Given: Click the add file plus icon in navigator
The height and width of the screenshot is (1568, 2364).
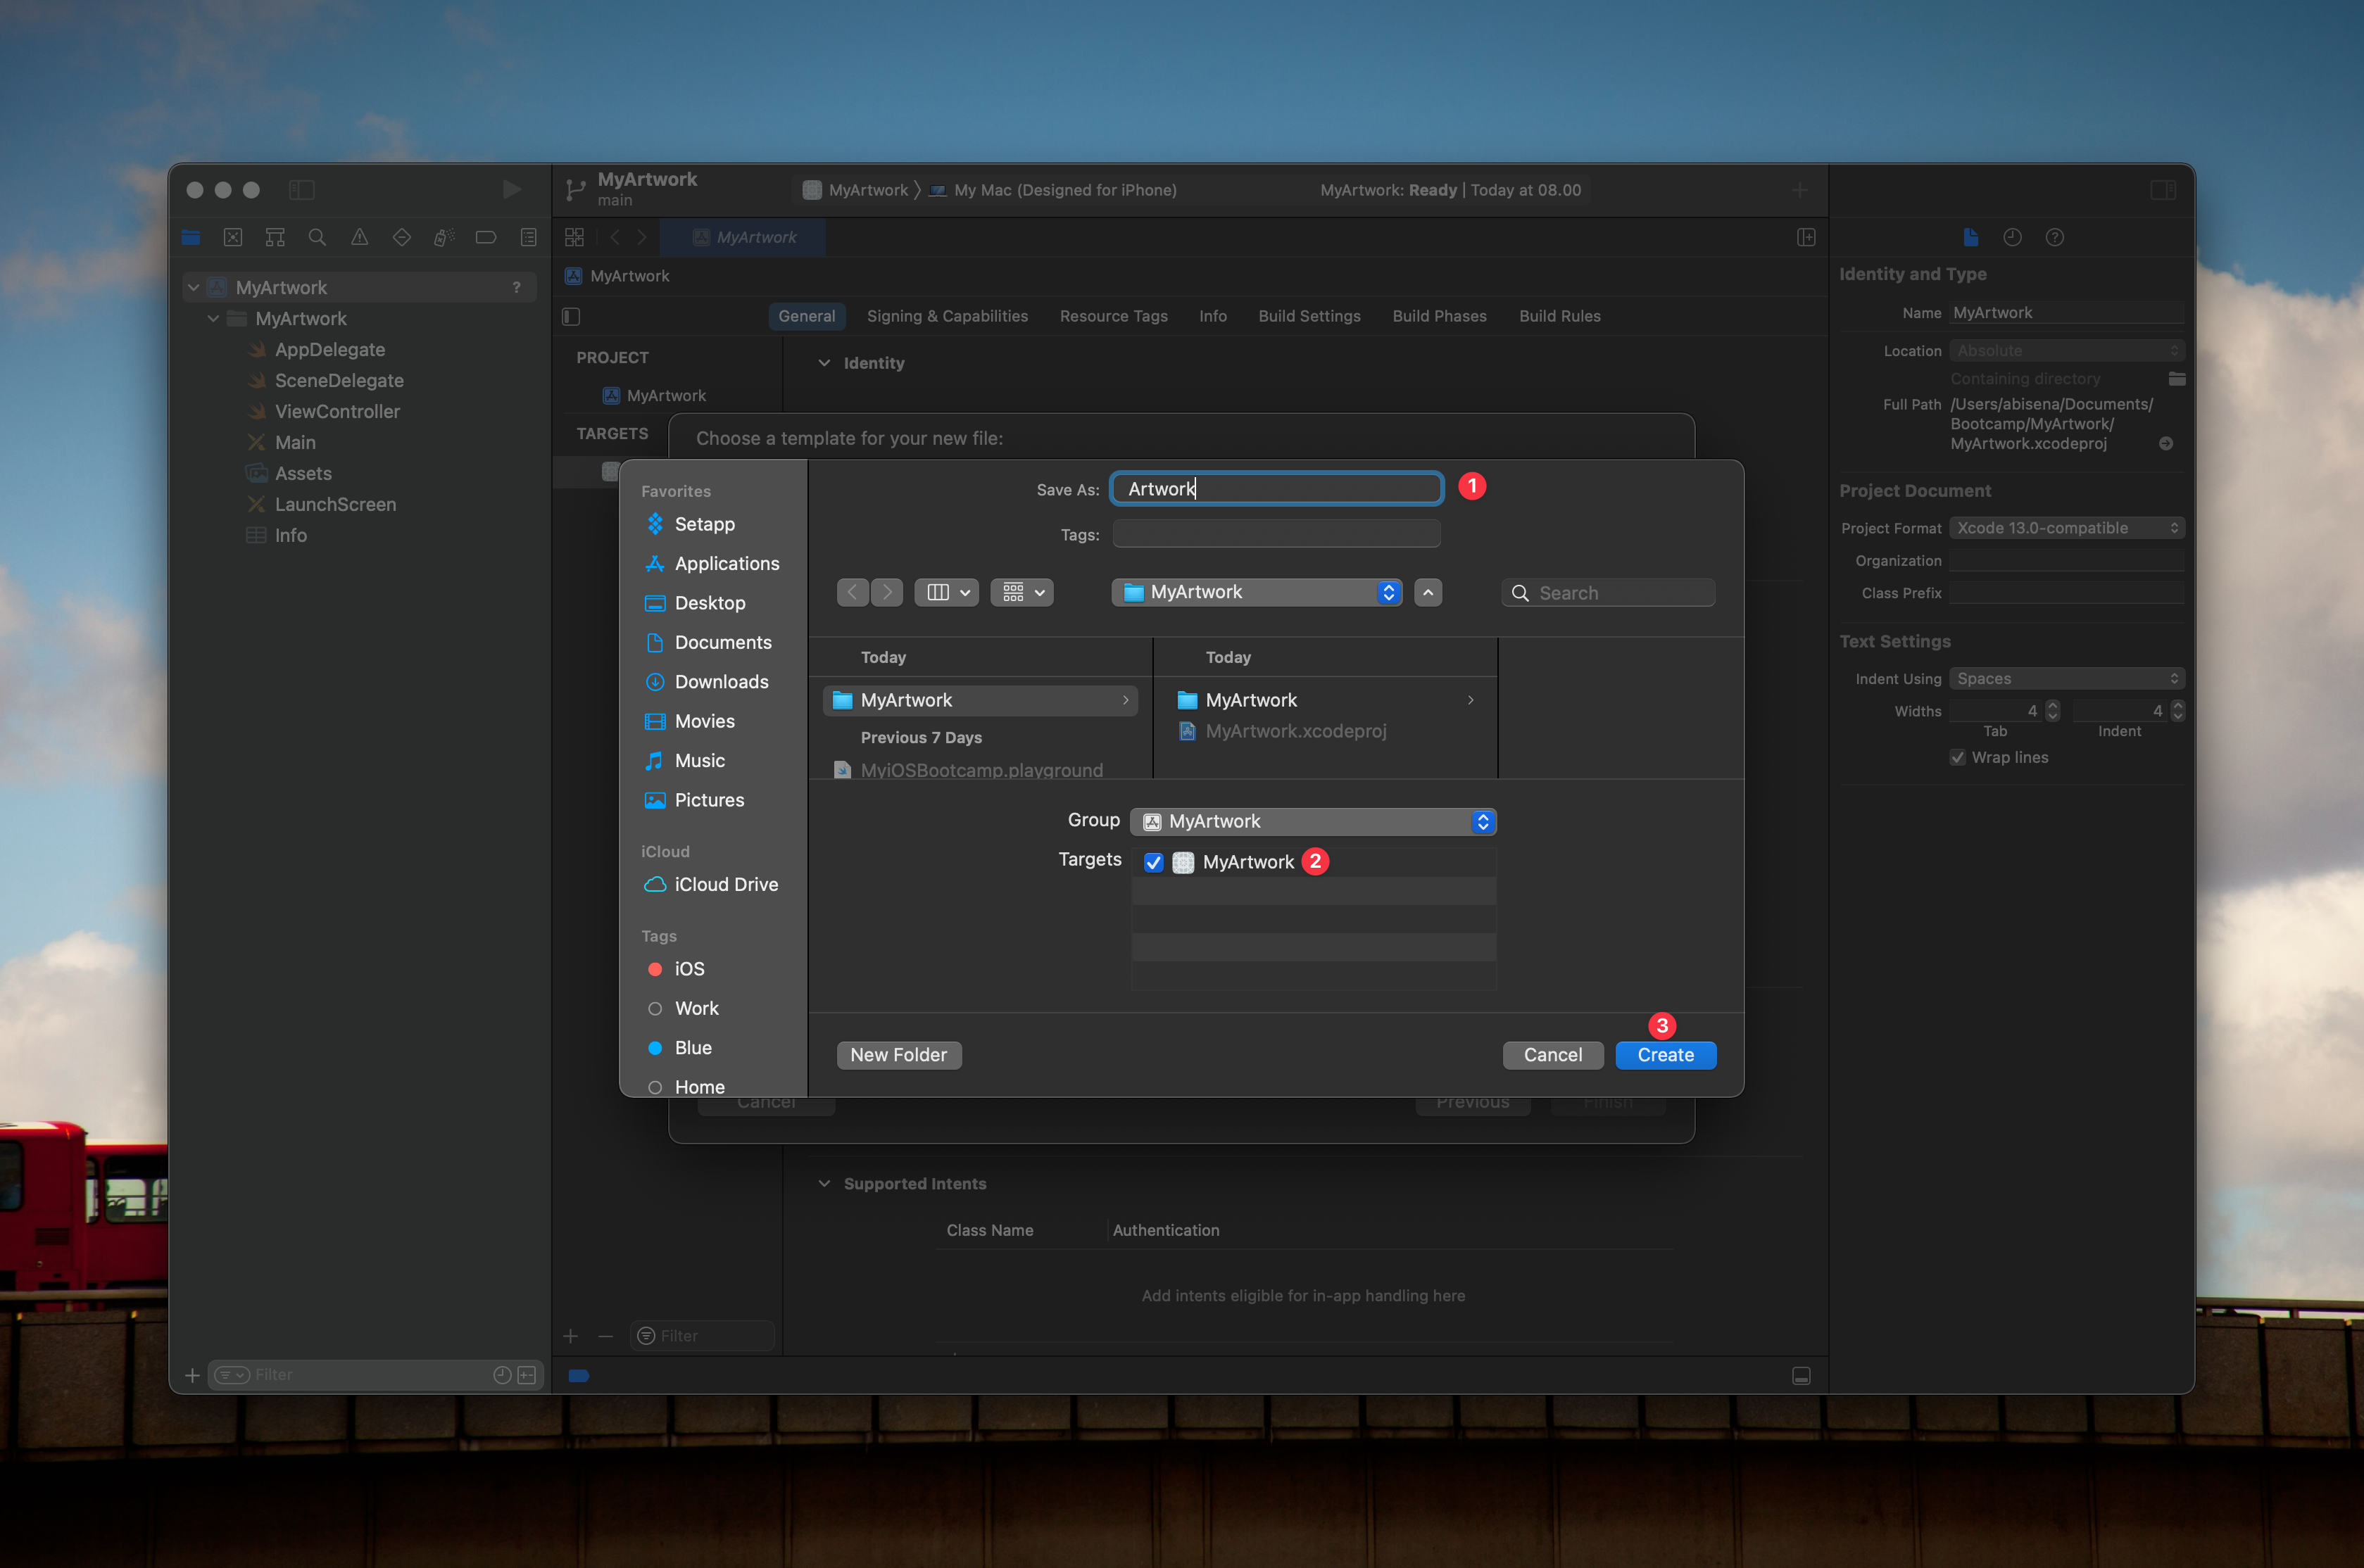Looking at the screenshot, I should click(192, 1375).
